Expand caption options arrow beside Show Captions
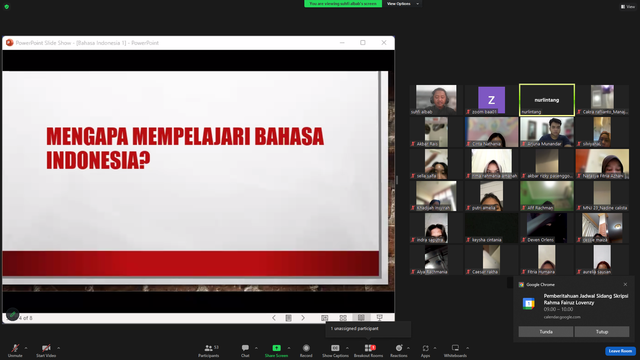The width and height of the screenshot is (640, 360). (347, 348)
